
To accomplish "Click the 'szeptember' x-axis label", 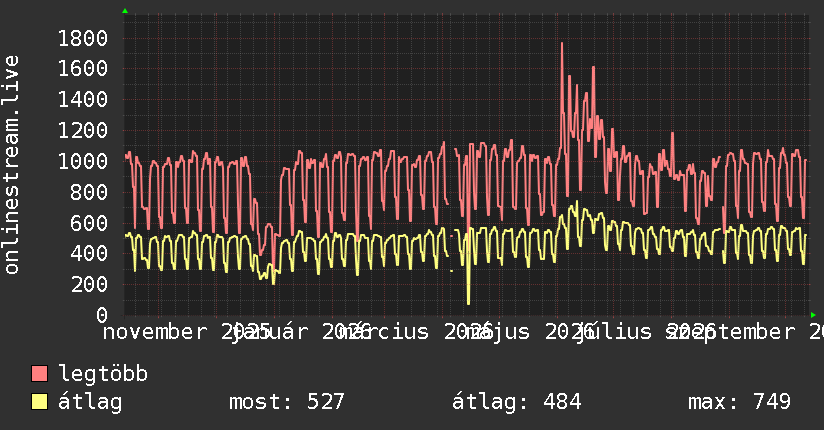I will coord(732,332).
